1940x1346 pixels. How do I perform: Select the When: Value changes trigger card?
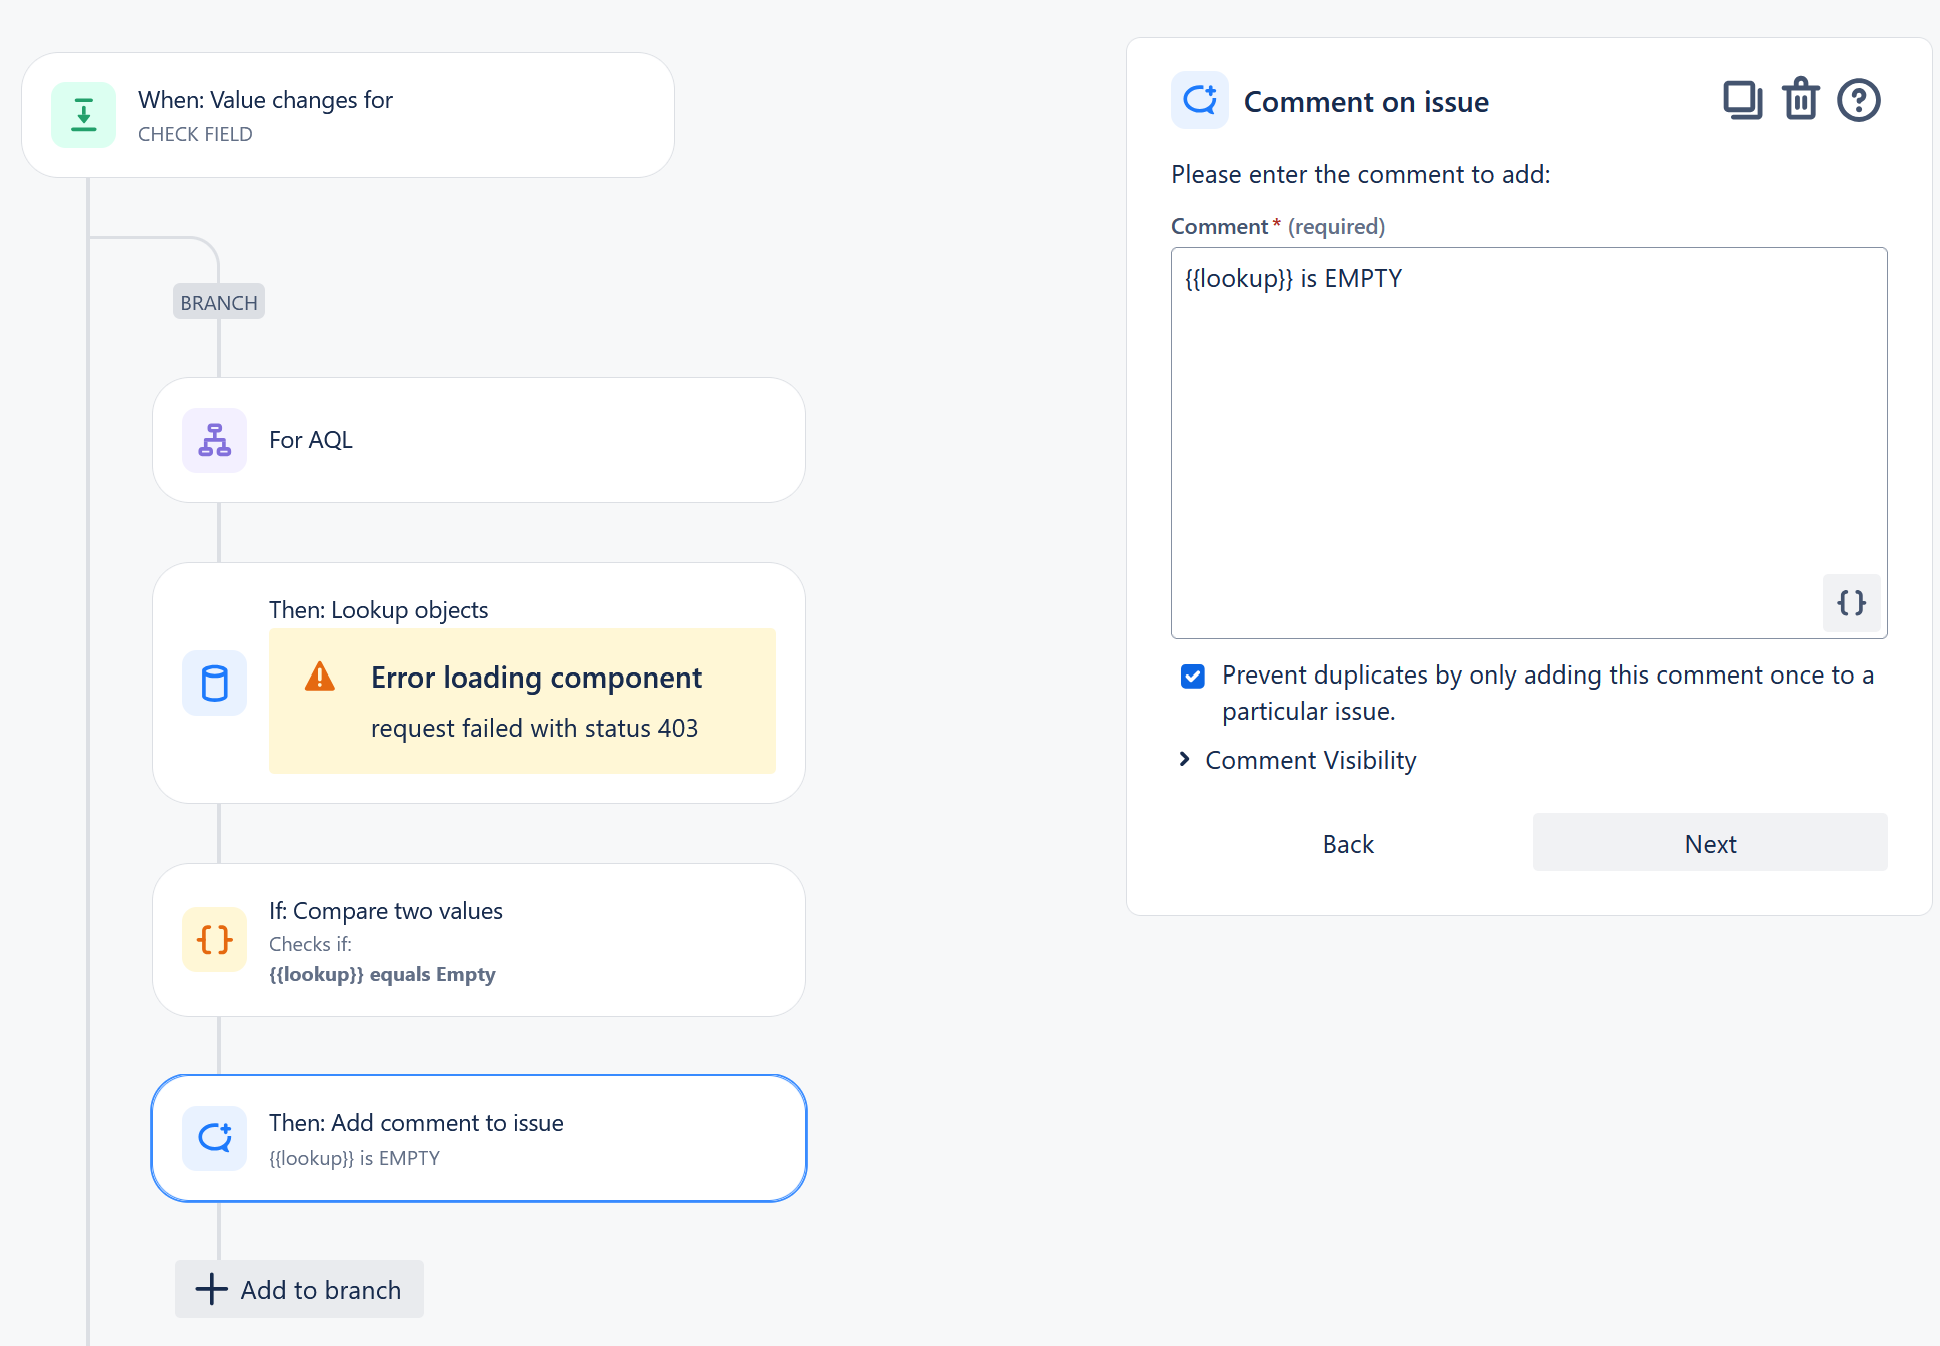coord(349,114)
